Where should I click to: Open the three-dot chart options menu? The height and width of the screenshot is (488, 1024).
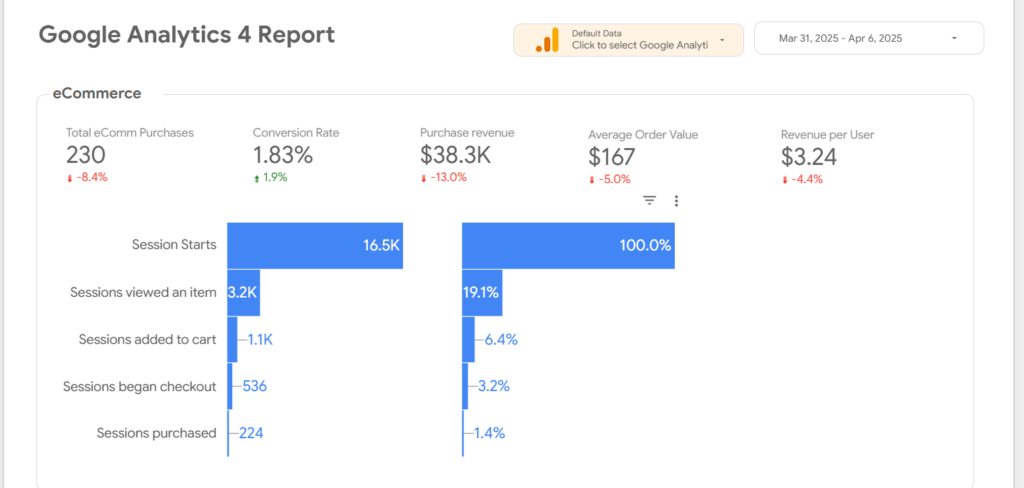tap(676, 201)
